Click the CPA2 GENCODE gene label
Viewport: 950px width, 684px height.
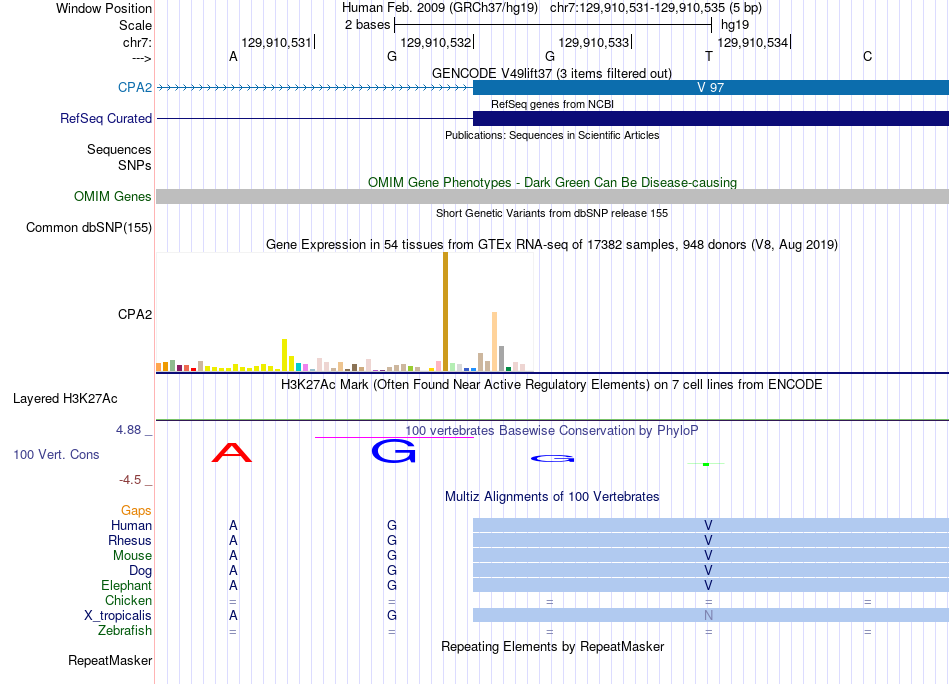[x=135, y=87]
